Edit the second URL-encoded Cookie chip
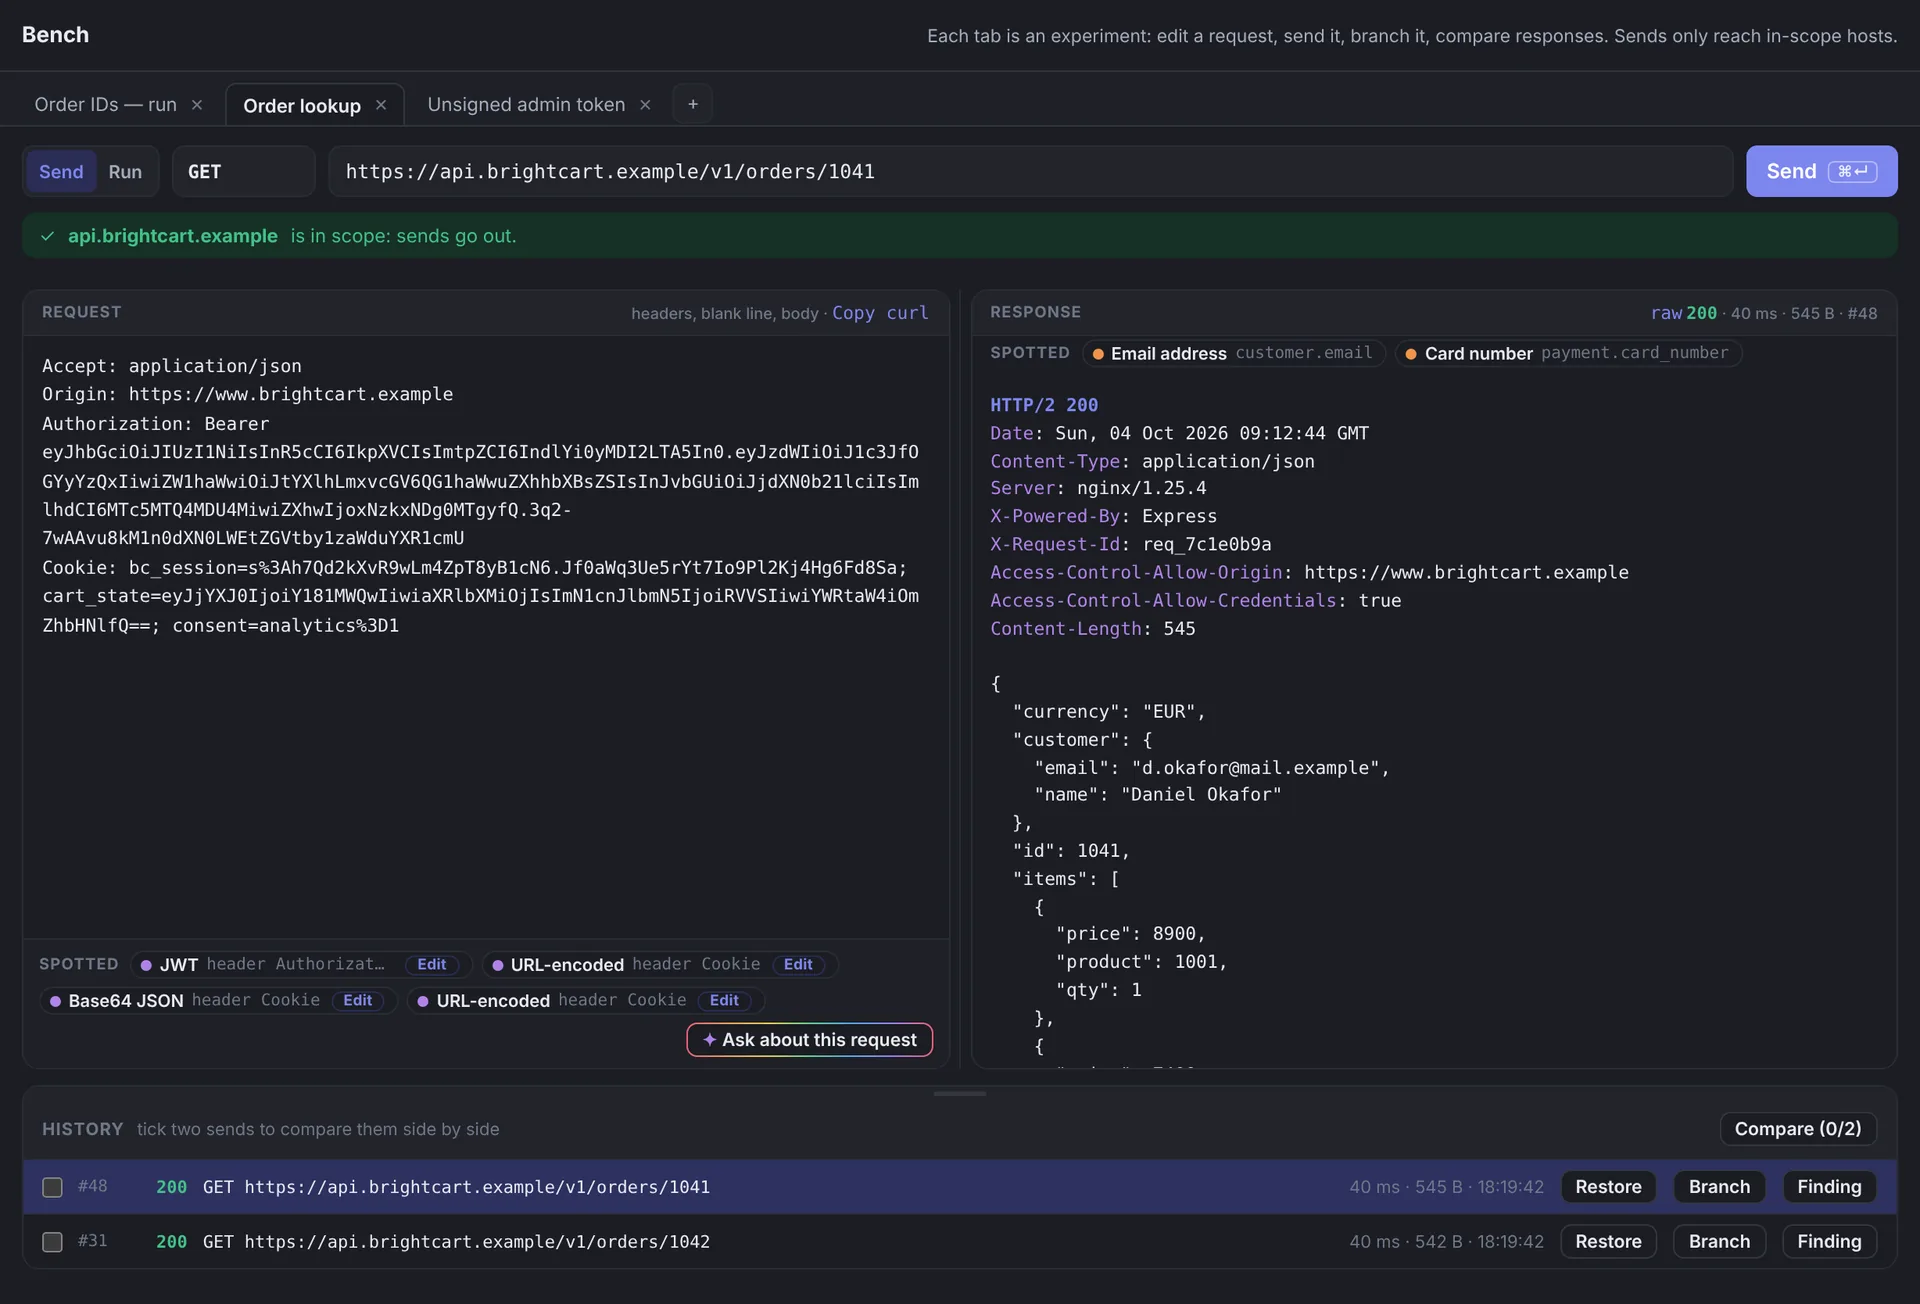The height and width of the screenshot is (1304, 1920). click(x=724, y=1000)
